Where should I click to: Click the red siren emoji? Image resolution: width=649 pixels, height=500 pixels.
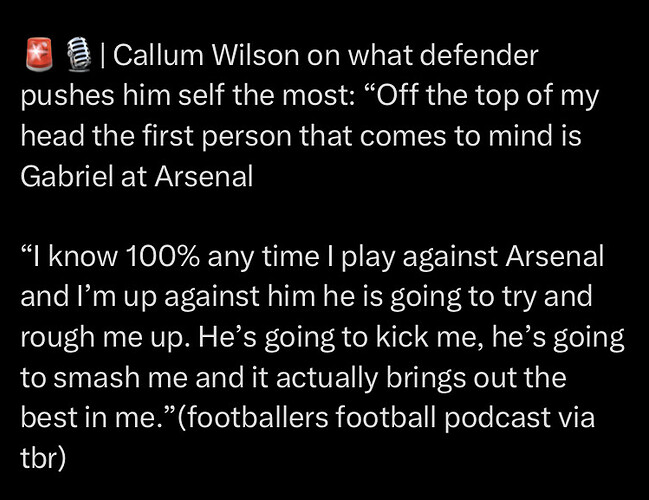[39, 54]
